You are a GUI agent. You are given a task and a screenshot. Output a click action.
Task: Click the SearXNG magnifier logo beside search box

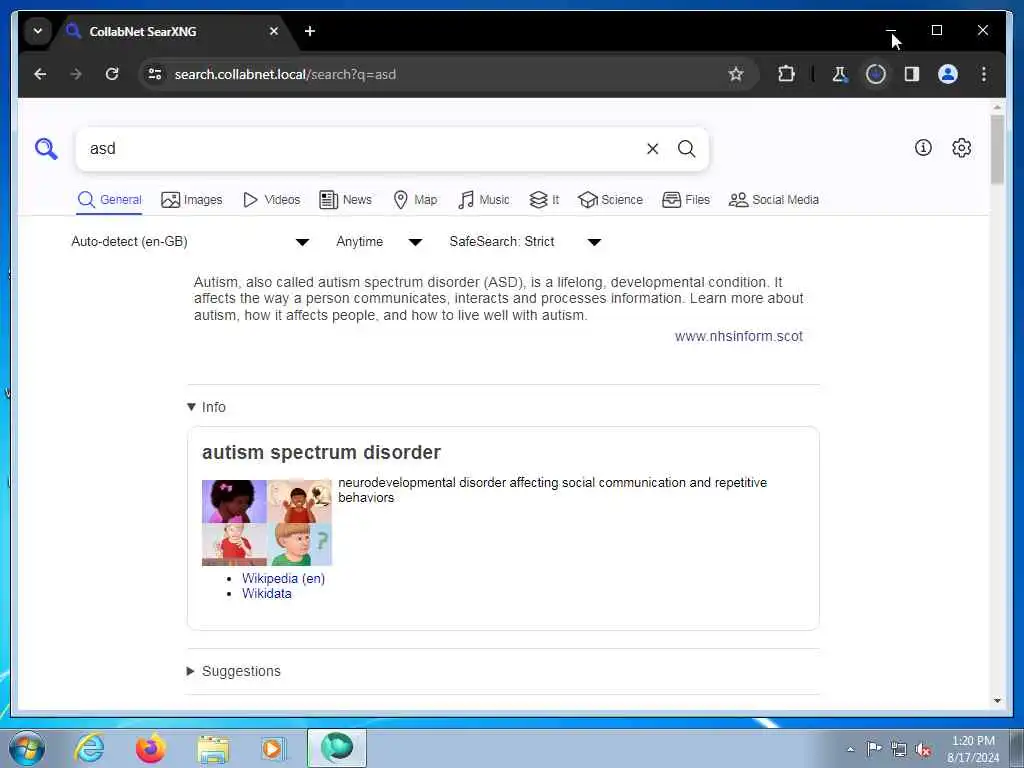coord(46,149)
